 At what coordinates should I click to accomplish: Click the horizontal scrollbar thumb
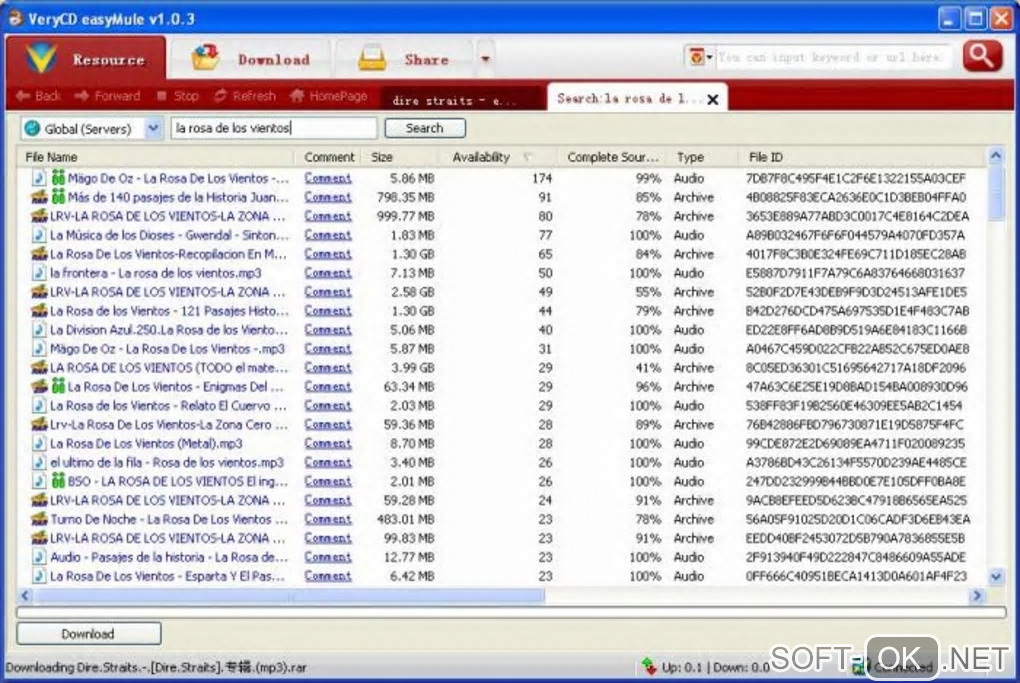click(x=289, y=595)
